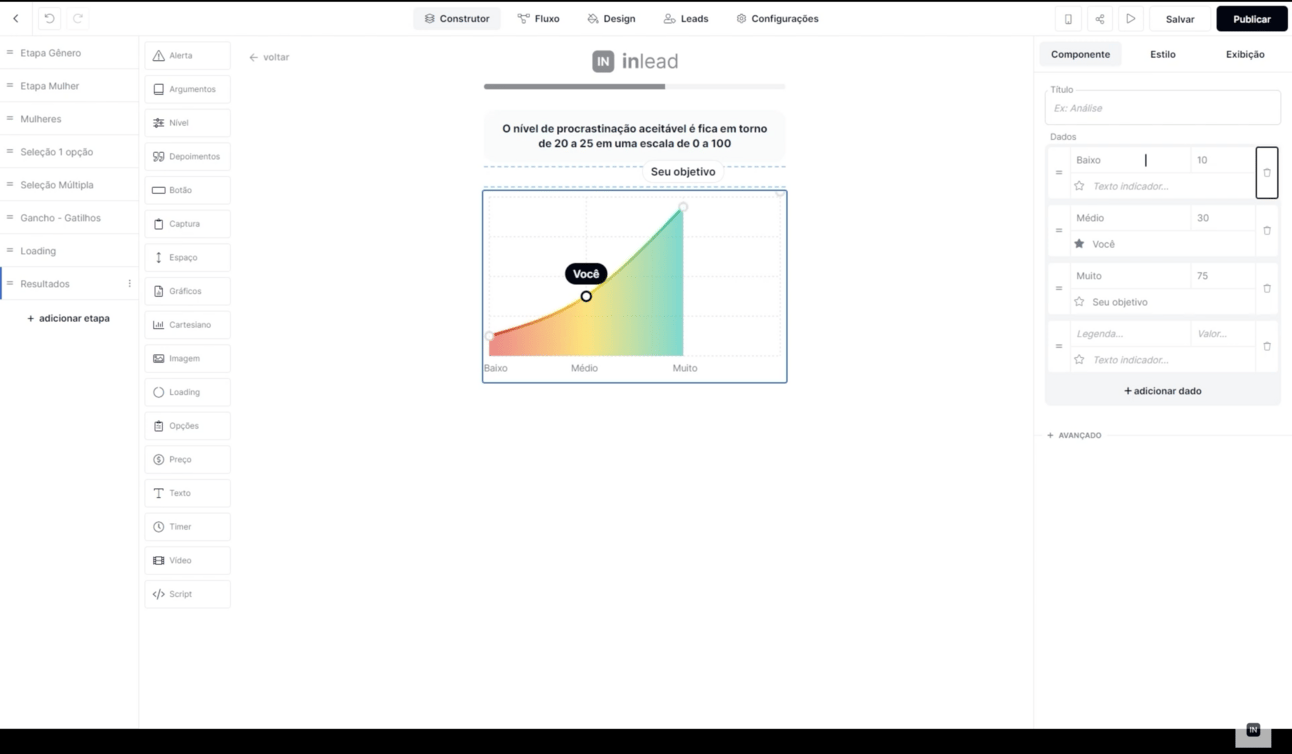The height and width of the screenshot is (754, 1292).
Task: Open options menu for Resultados step
Action: pyautogui.click(x=130, y=284)
